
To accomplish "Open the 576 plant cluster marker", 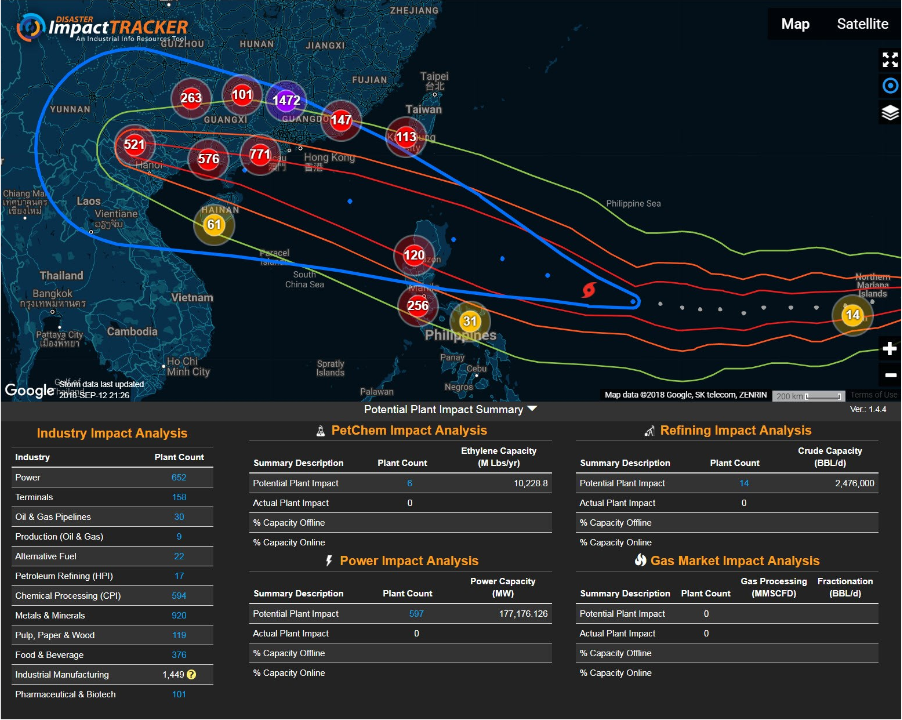I will pyautogui.click(x=208, y=159).
